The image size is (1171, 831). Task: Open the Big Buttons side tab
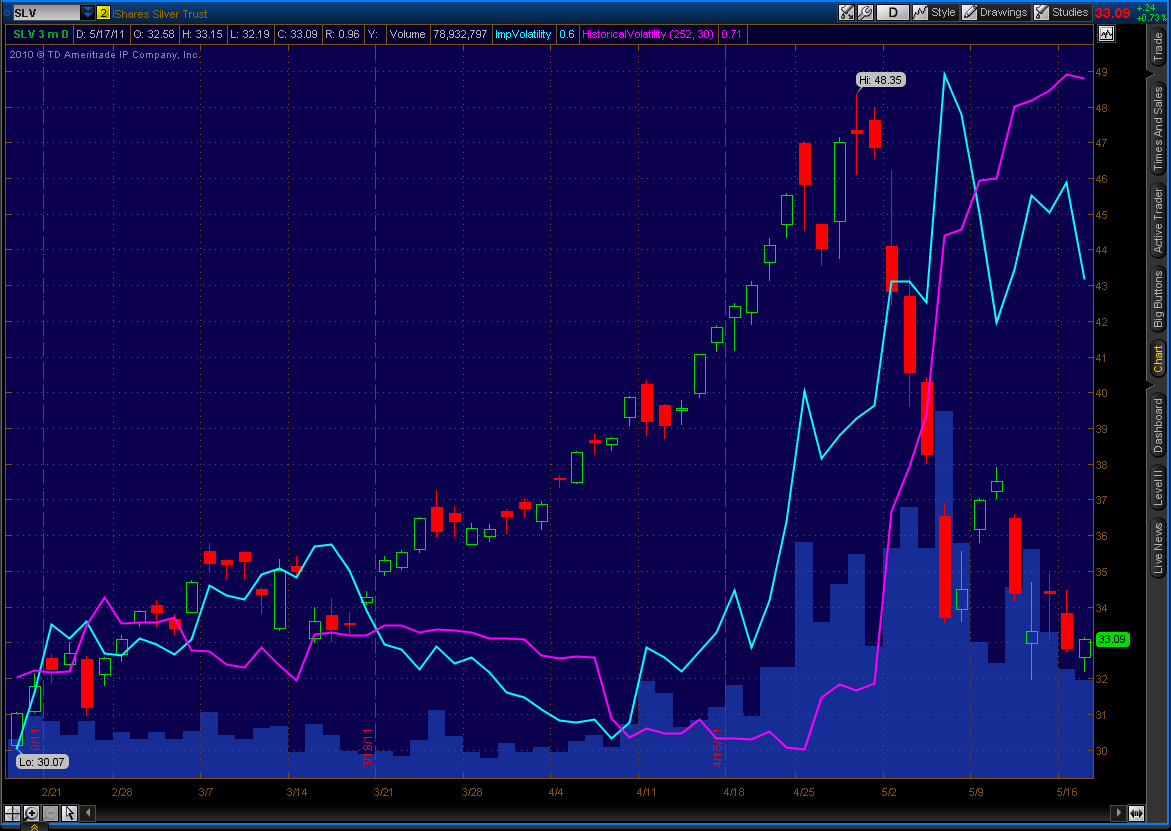(1158, 299)
